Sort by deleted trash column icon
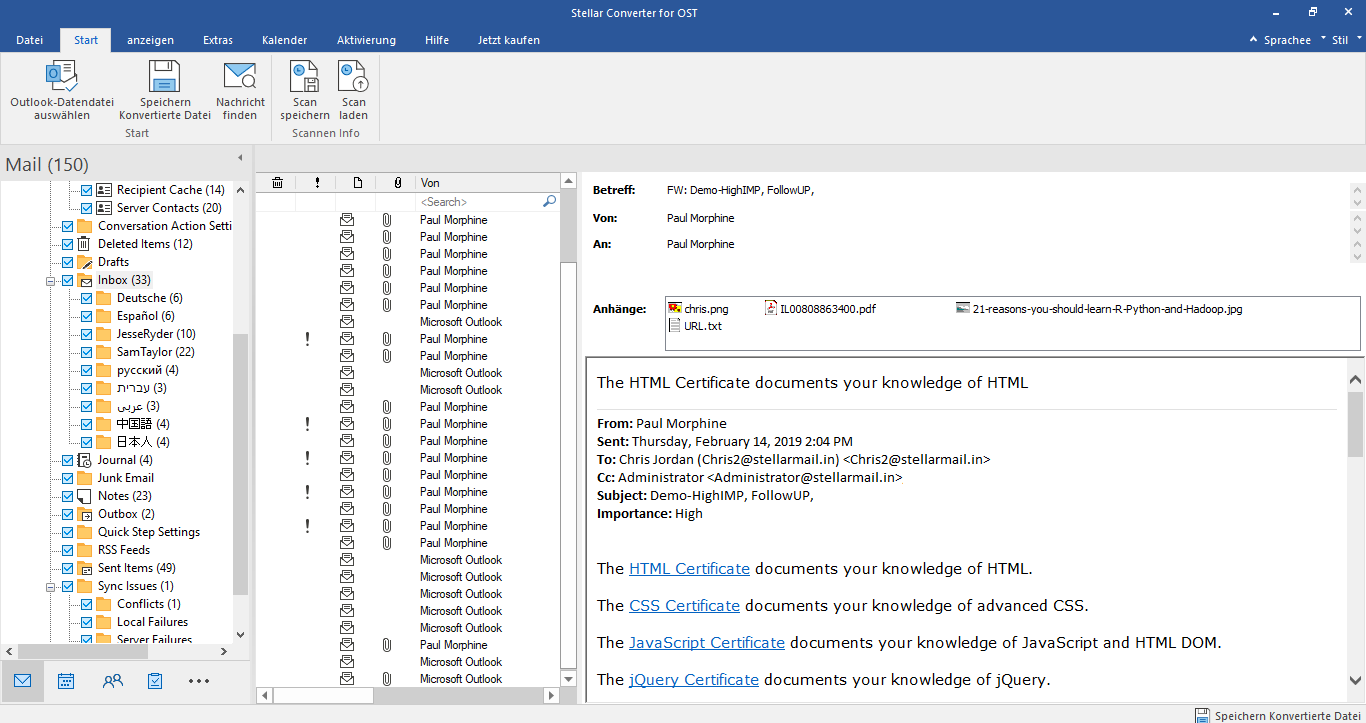The image size is (1366, 723). point(277,183)
